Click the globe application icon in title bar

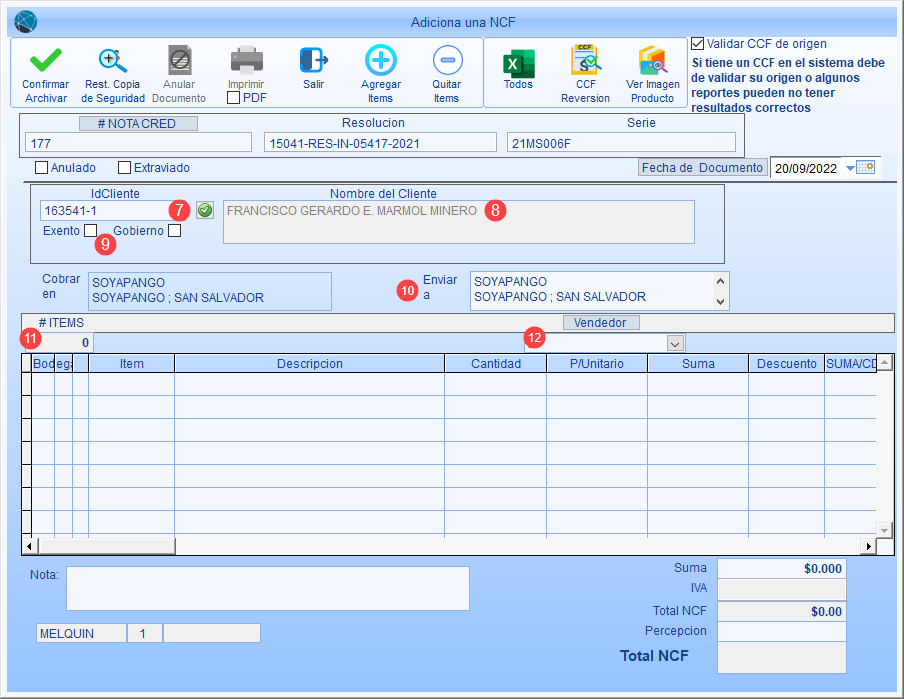coord(25,22)
